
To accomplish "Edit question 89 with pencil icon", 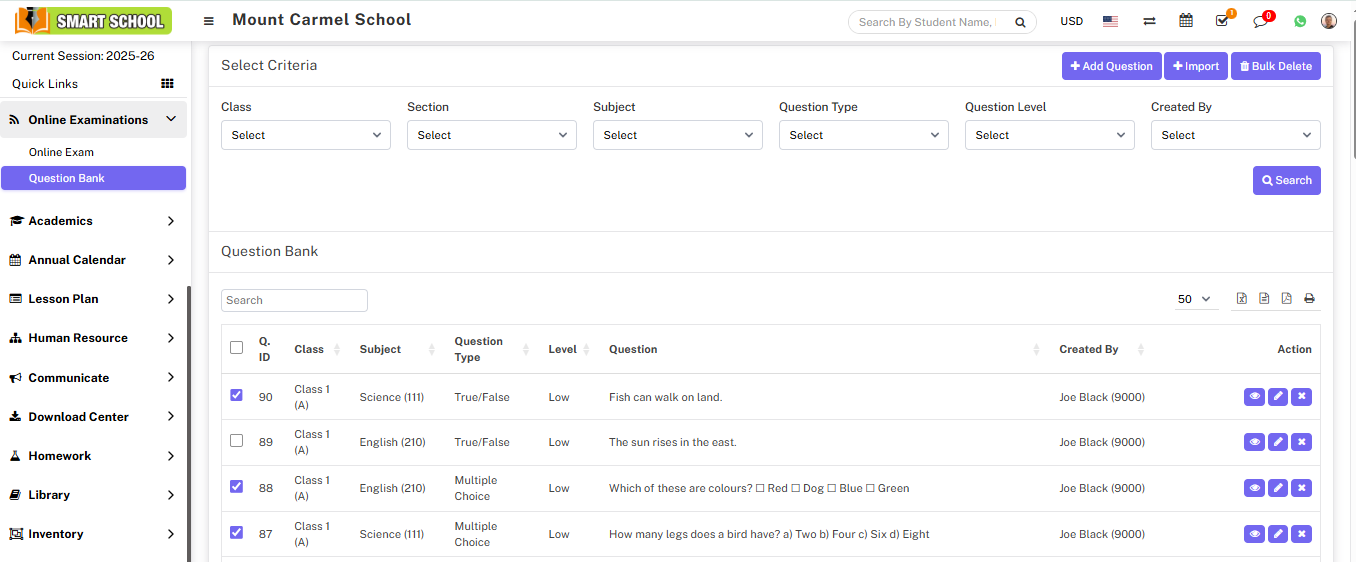I will point(1278,442).
